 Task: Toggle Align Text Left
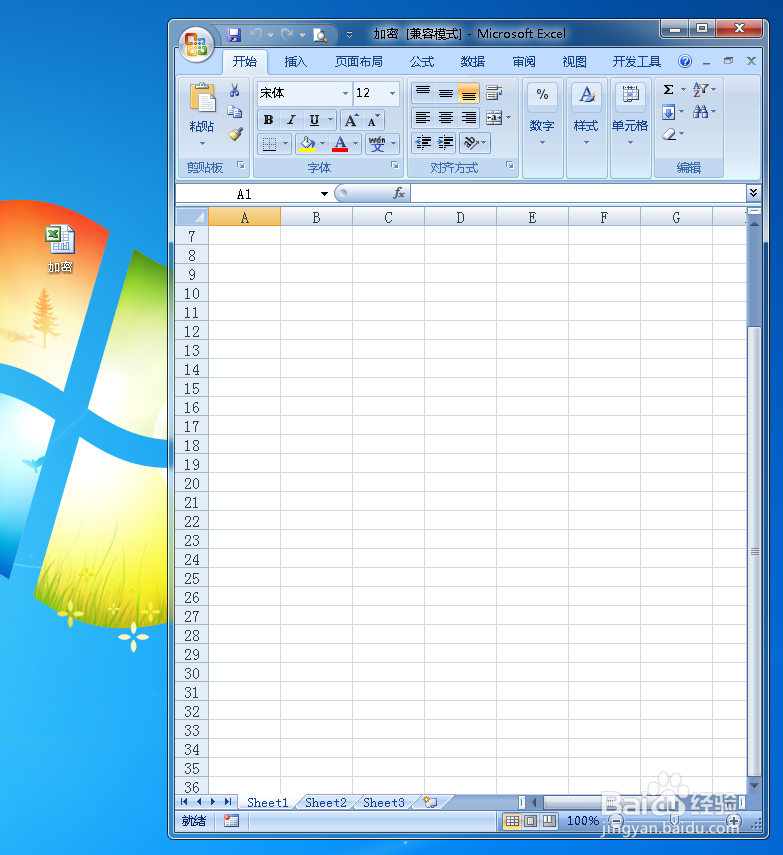coord(423,118)
